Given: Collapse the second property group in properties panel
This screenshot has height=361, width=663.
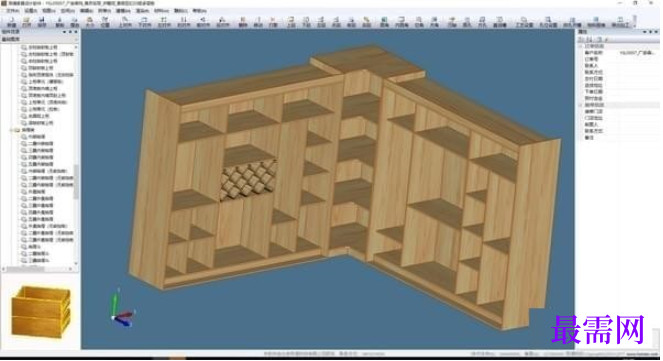Looking at the screenshot, I should pyautogui.click(x=581, y=105).
